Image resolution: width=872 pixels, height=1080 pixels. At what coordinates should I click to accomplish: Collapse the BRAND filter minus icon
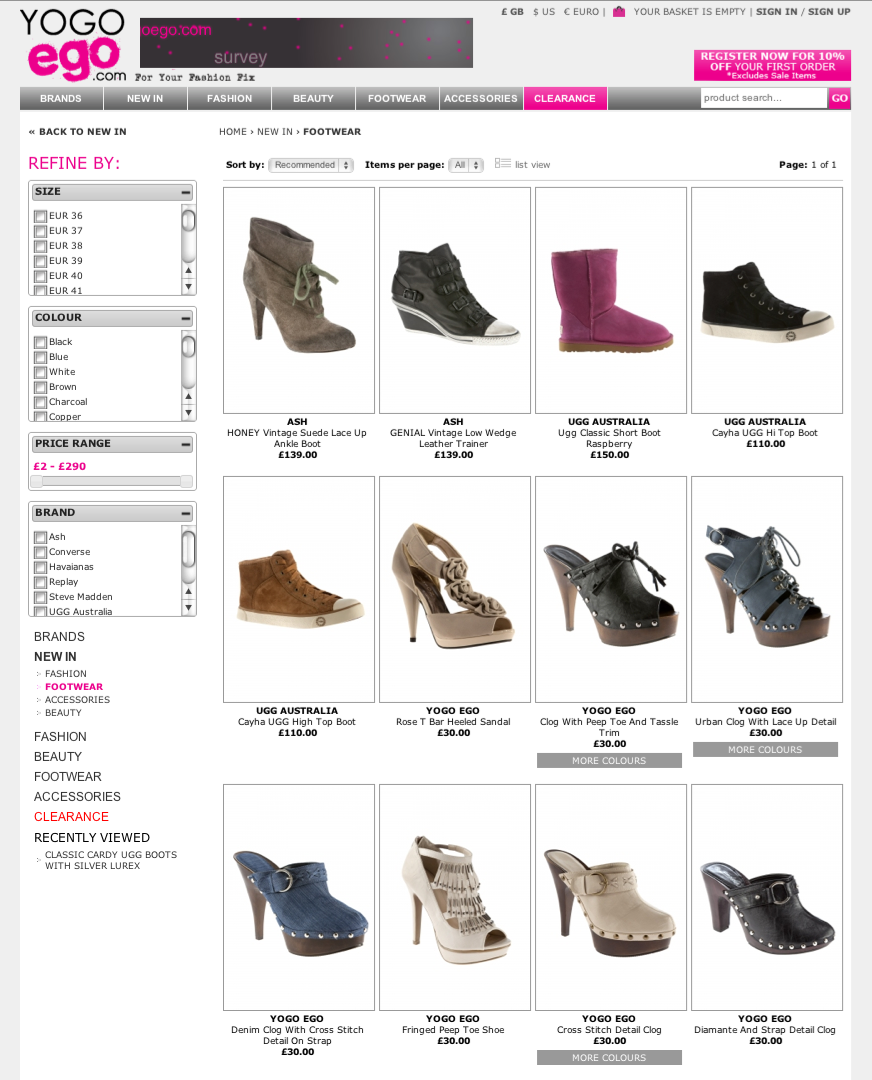point(186,513)
